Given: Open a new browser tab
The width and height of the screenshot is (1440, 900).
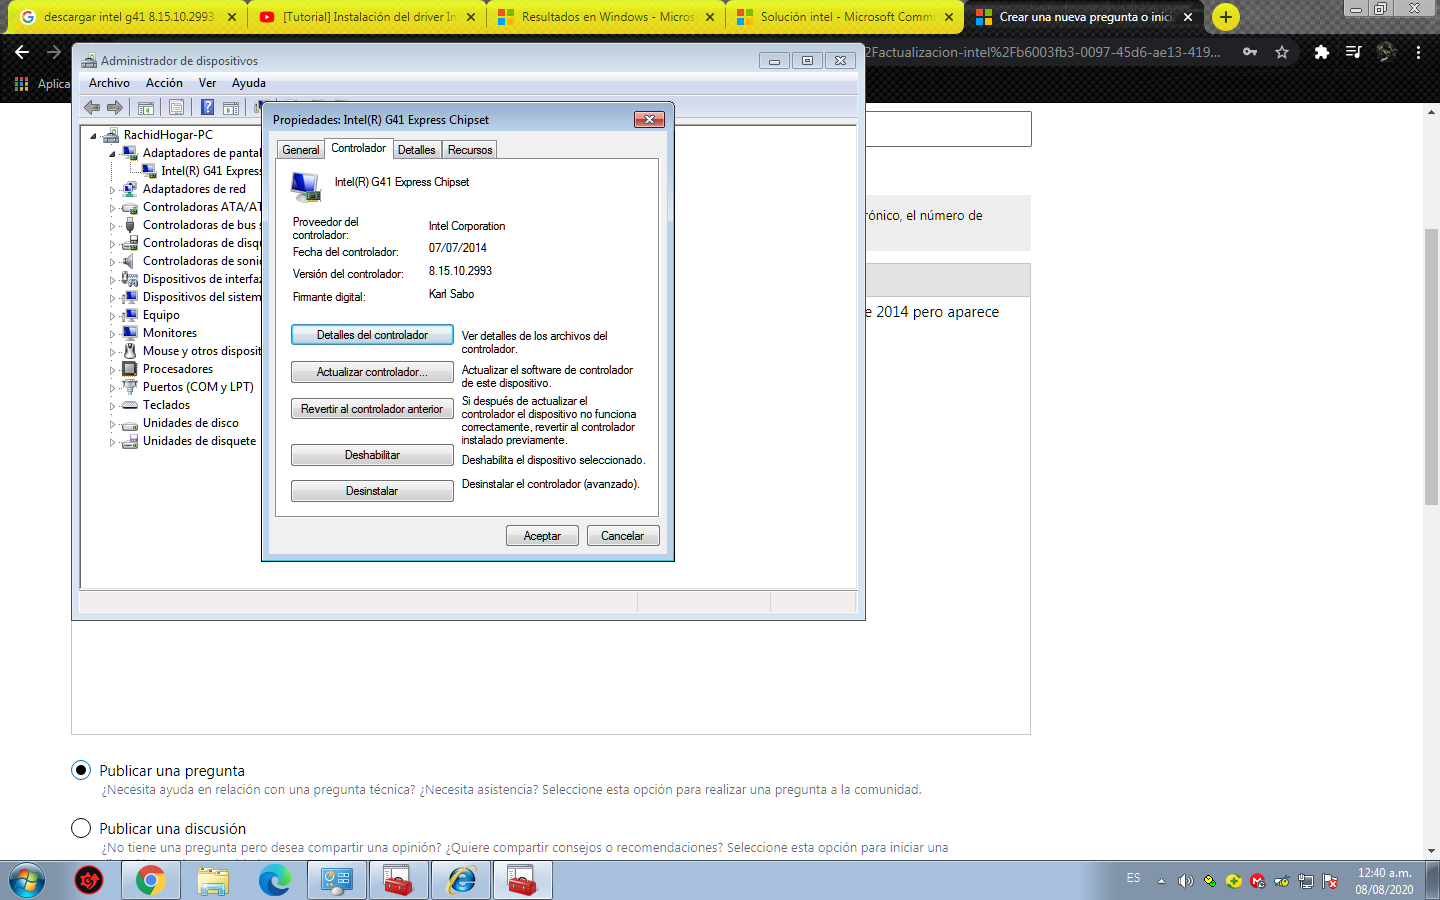Looking at the screenshot, I should (x=1225, y=17).
